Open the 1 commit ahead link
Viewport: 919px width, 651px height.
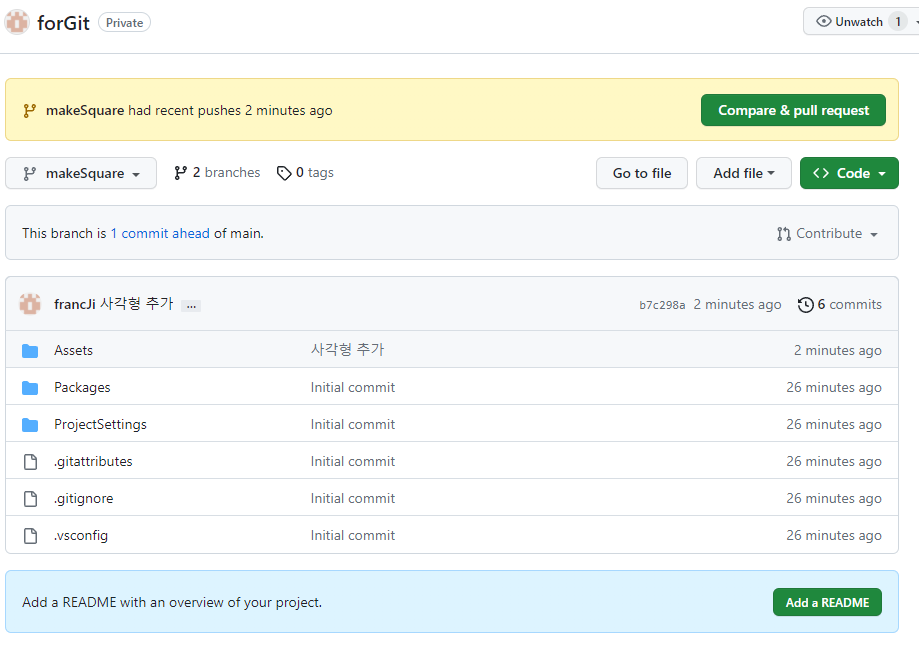click(x=160, y=233)
